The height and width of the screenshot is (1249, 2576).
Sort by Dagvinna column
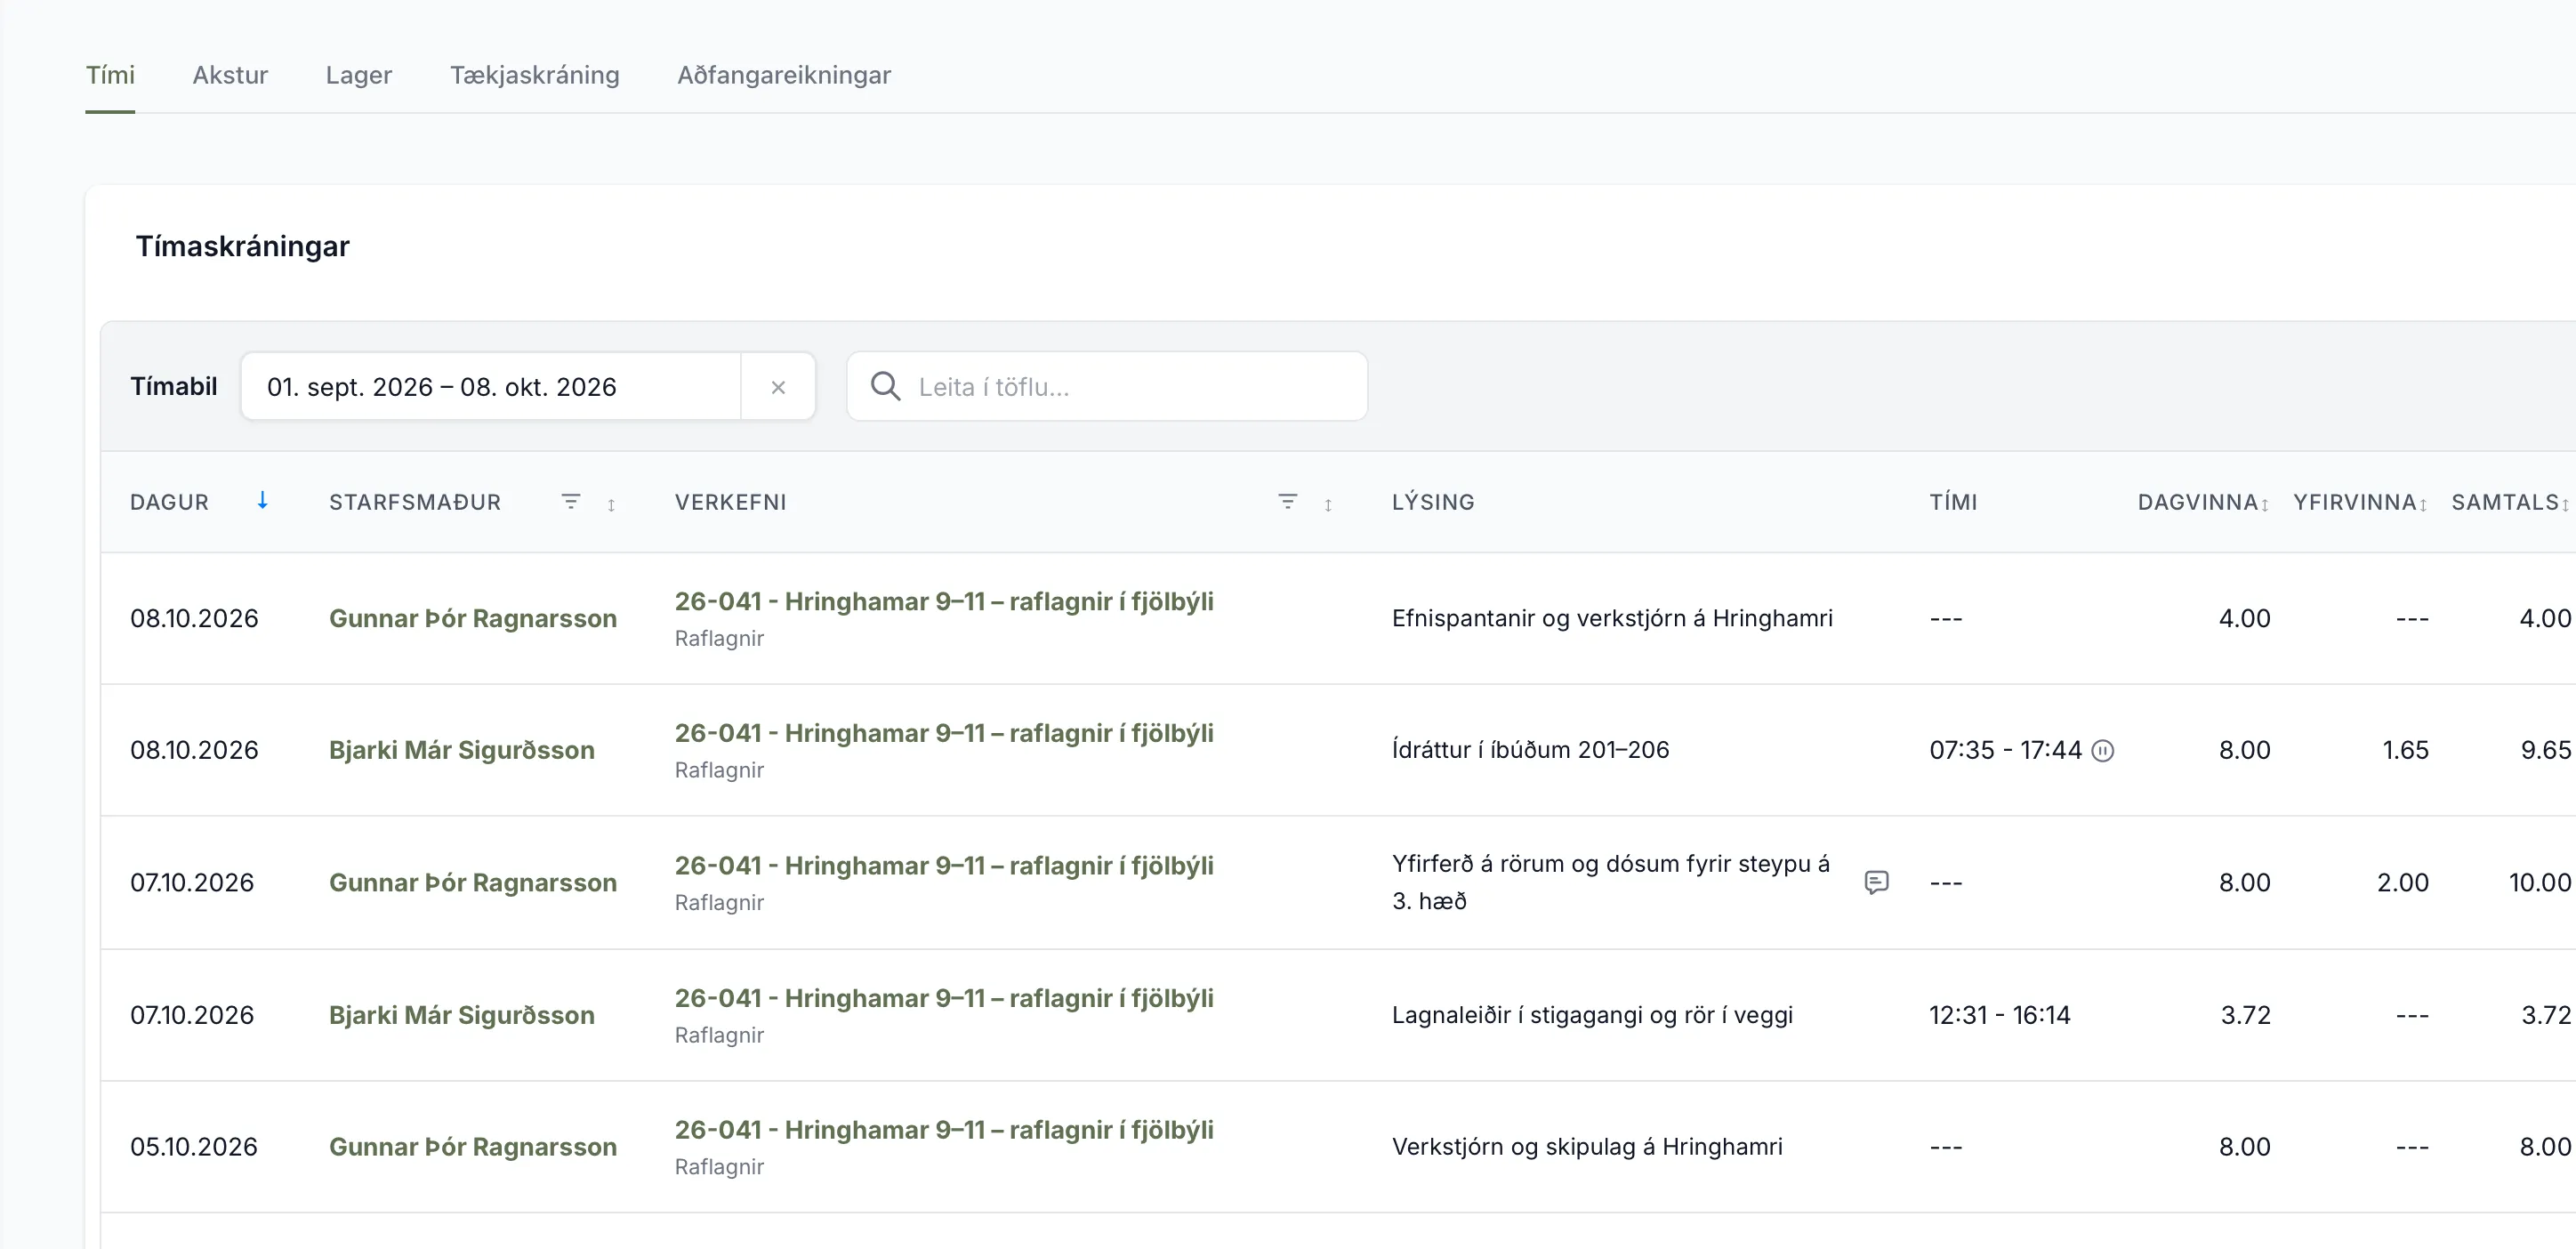click(2203, 503)
